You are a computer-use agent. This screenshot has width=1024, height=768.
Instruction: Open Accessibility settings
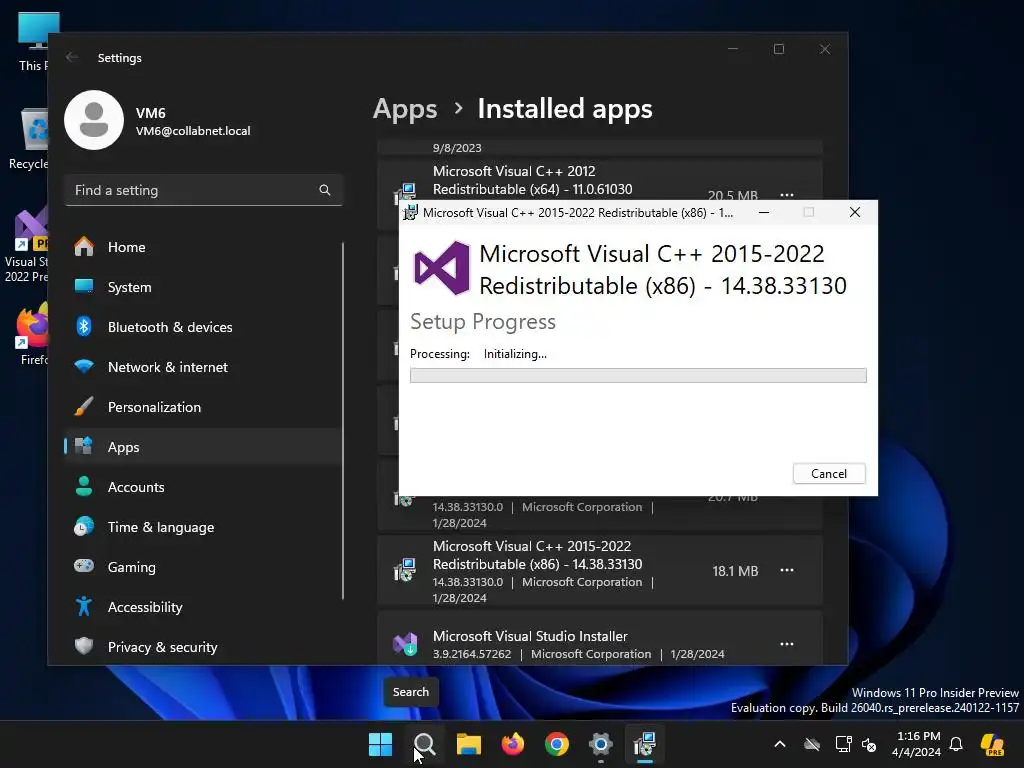click(202, 607)
